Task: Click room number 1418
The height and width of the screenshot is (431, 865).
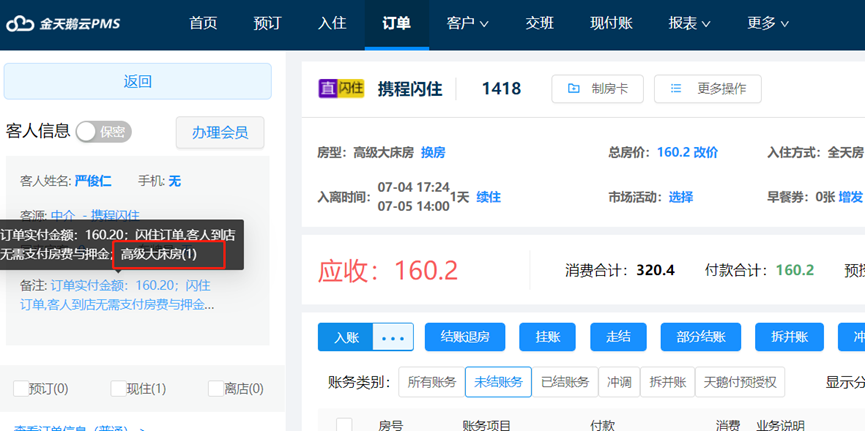Action: (501, 88)
